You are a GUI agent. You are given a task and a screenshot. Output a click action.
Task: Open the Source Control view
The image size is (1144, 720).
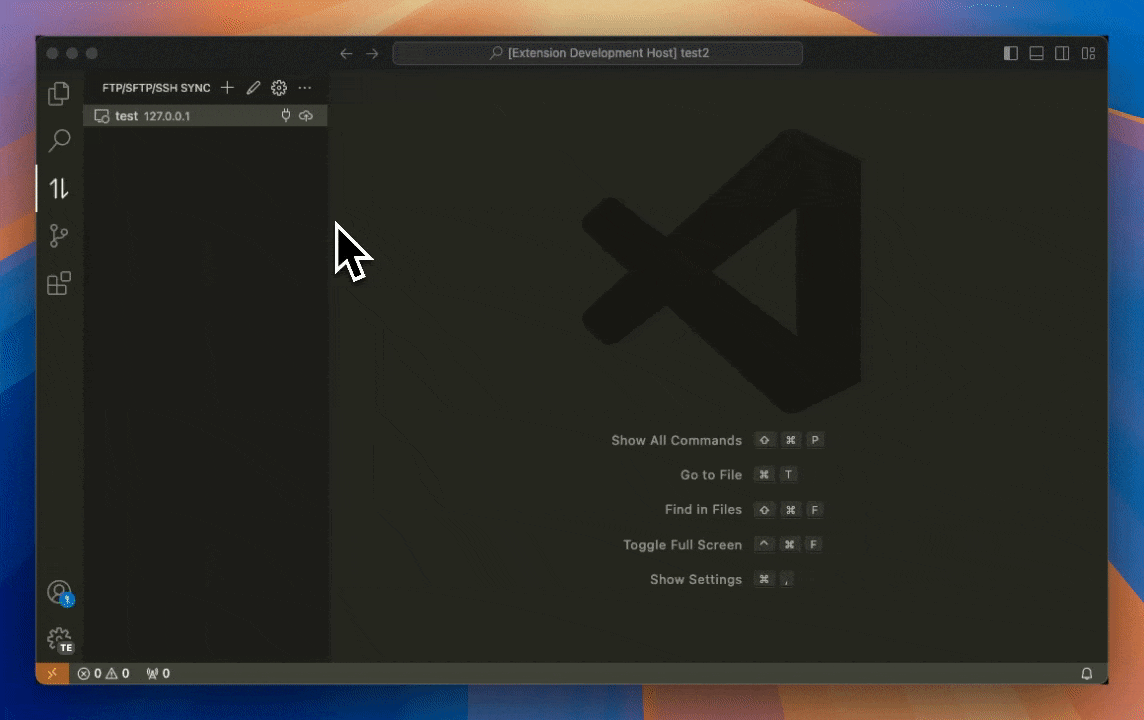pos(58,235)
